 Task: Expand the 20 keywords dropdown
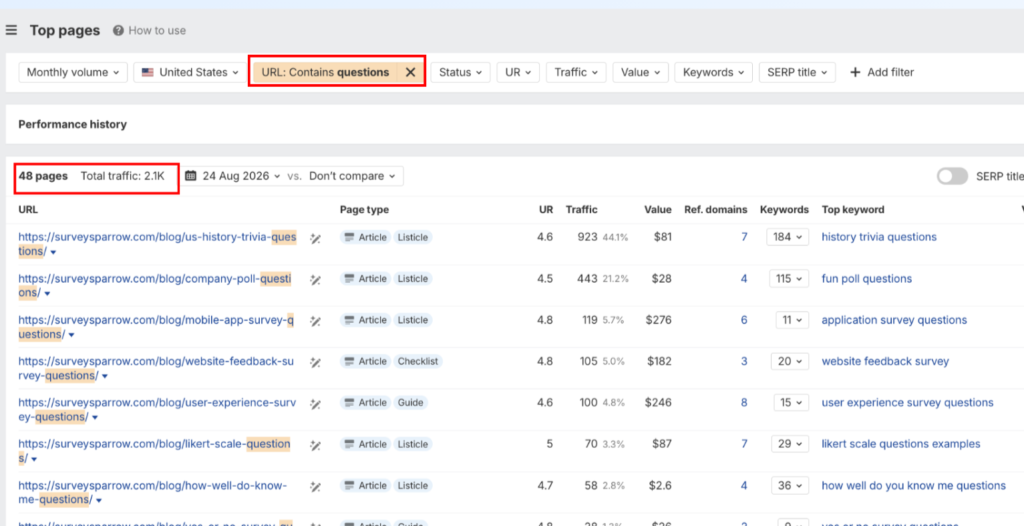[790, 361]
